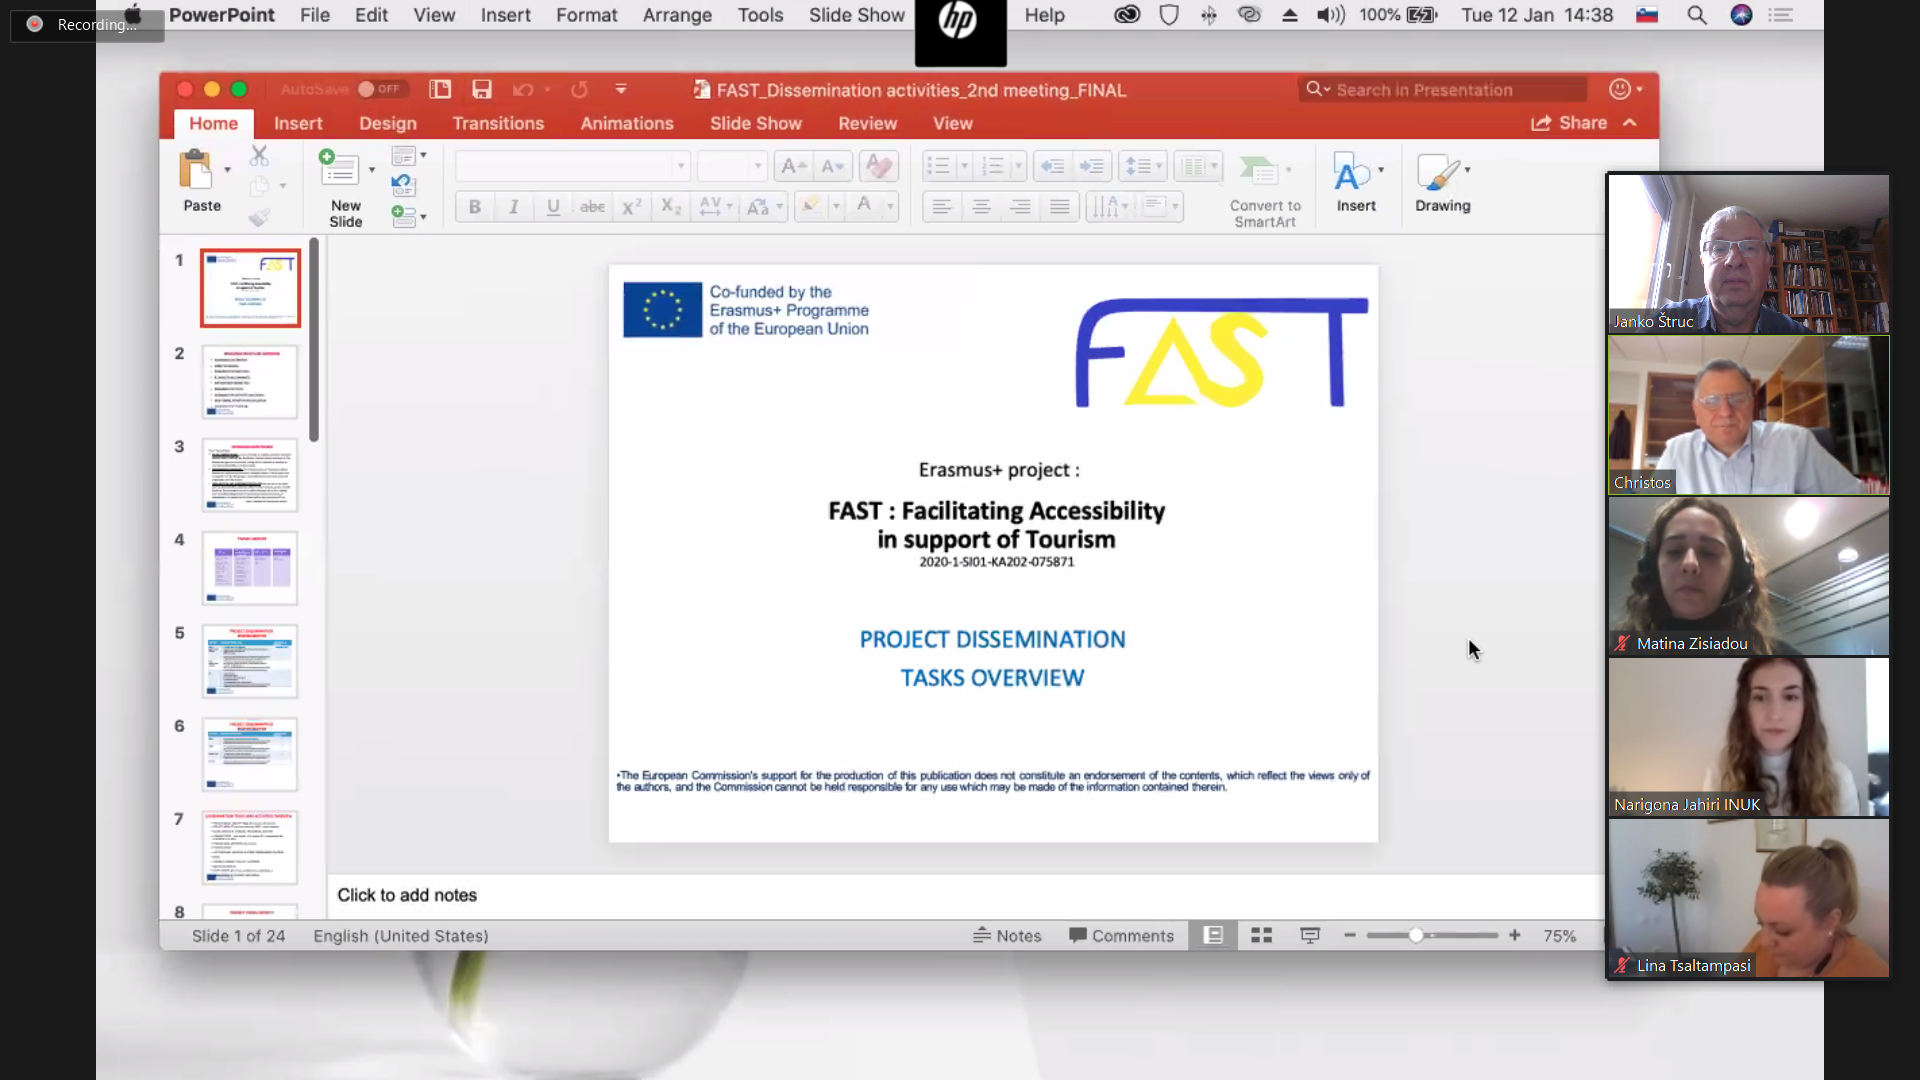Adjust the zoom slider handle
This screenshot has height=1080, width=1920.
click(1416, 935)
